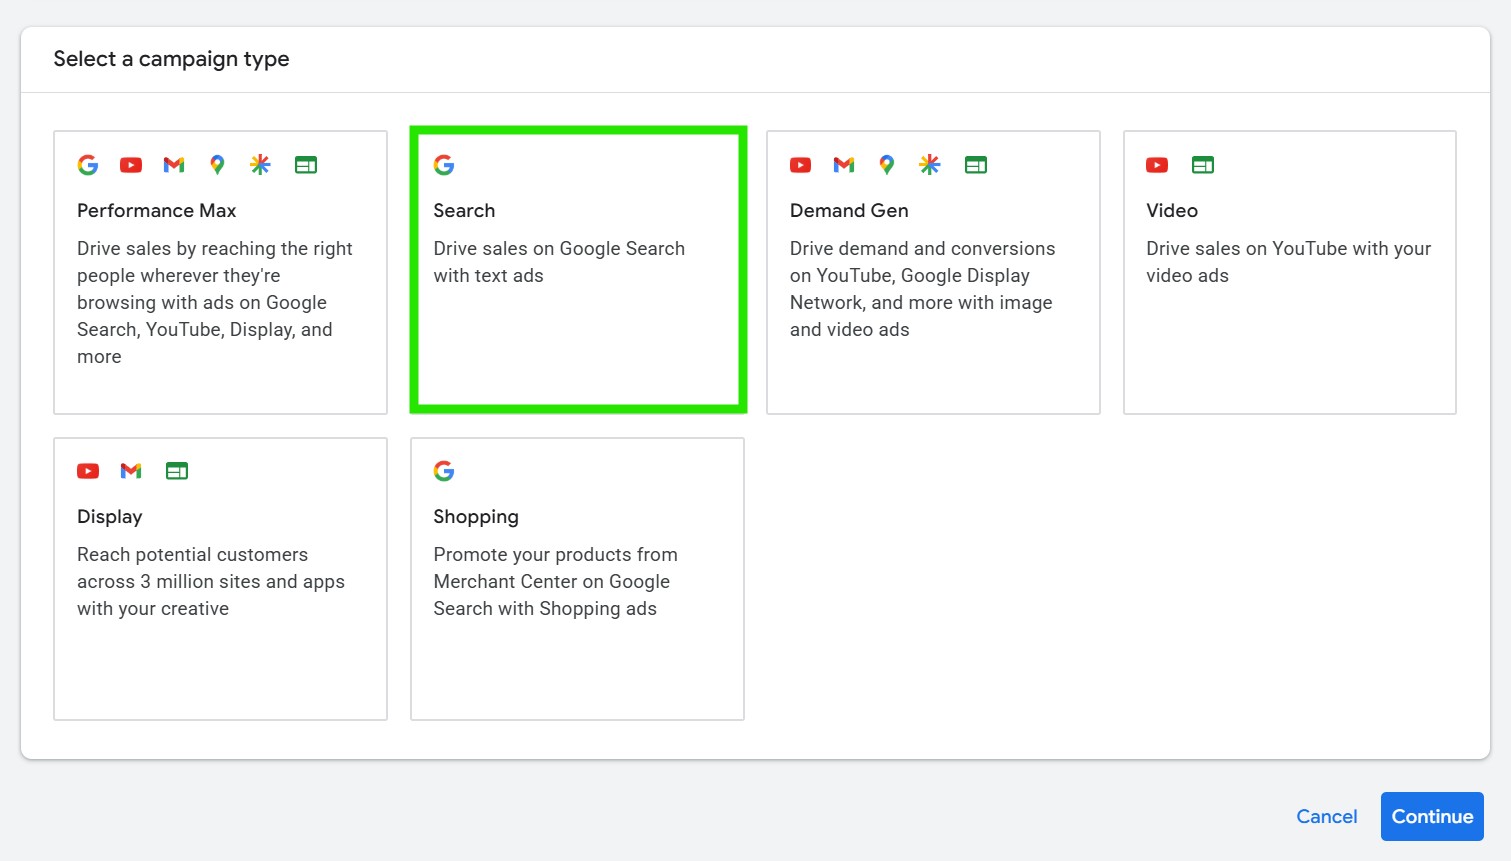
Task: Click the YouTube icon in the Display card
Action: pos(88,471)
